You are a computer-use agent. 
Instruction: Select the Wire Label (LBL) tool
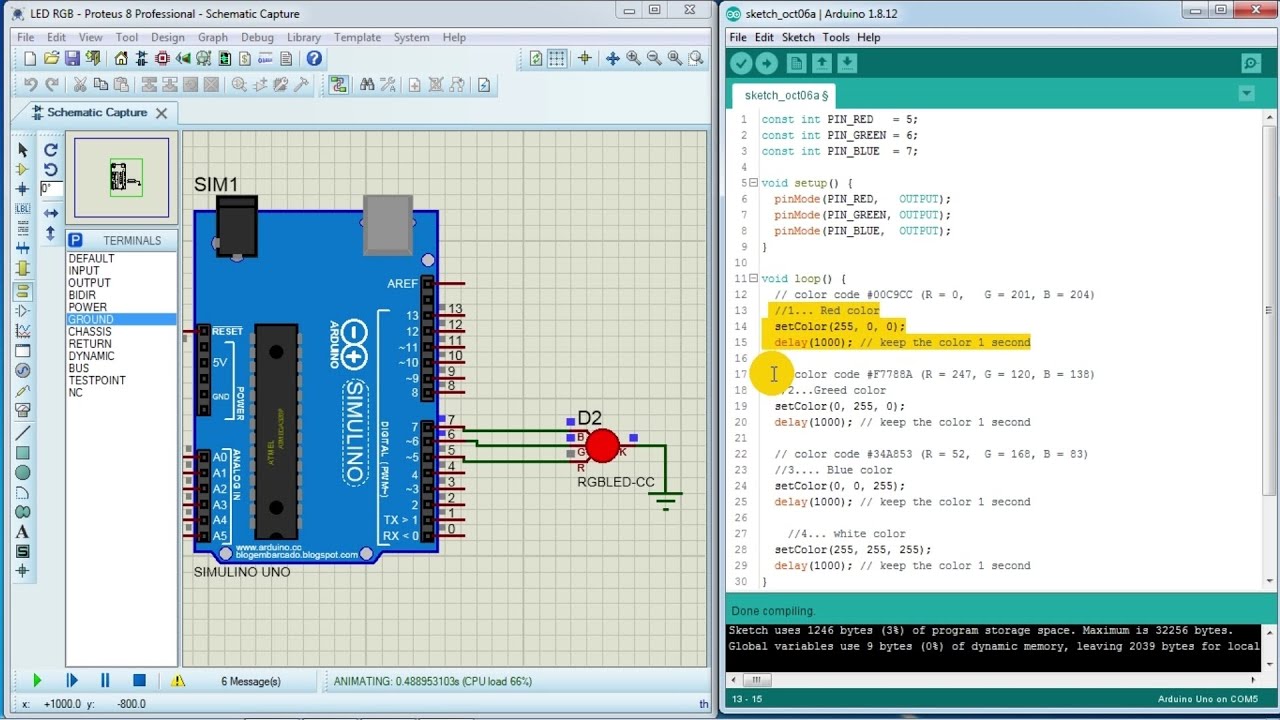point(23,209)
